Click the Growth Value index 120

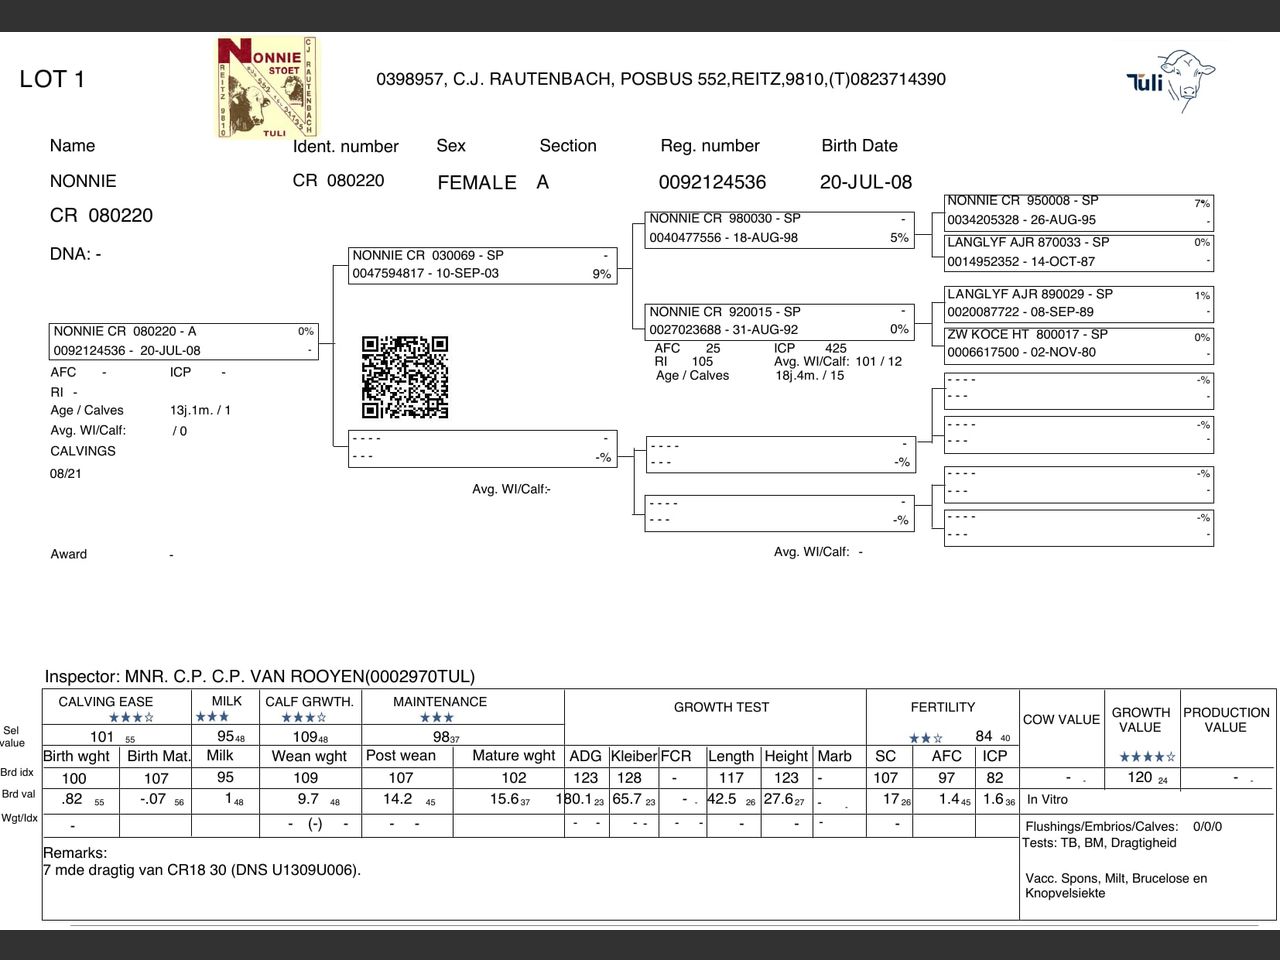click(1140, 777)
